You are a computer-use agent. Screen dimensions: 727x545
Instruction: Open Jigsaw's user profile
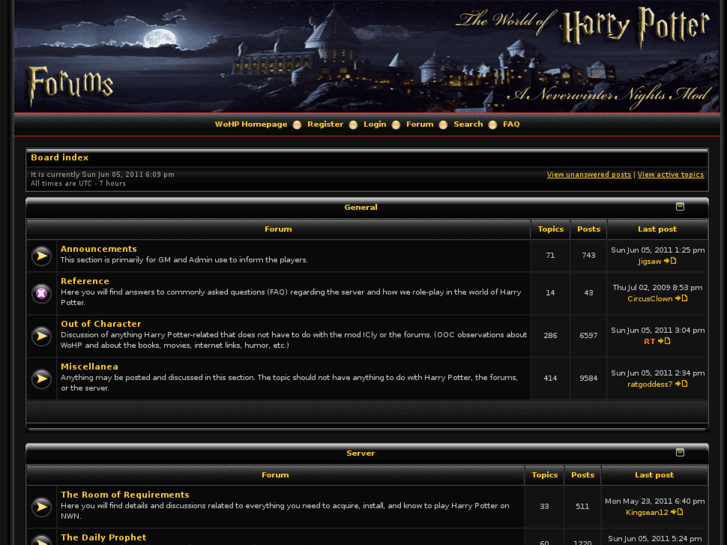click(x=650, y=262)
